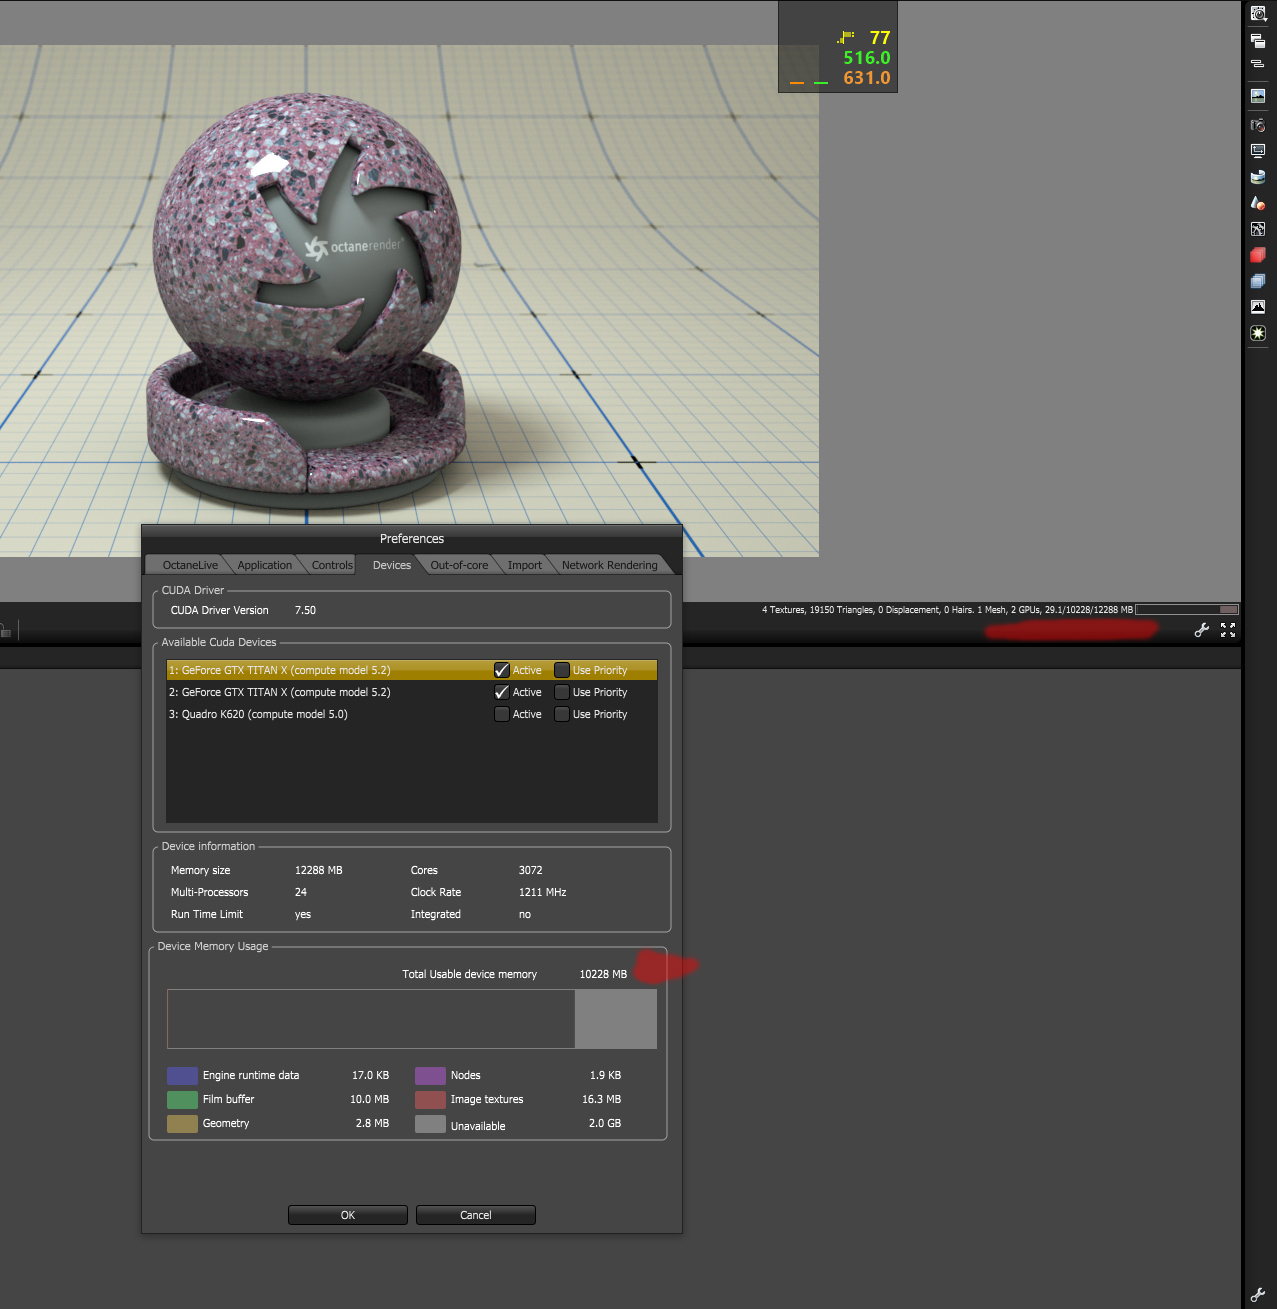Viewport: 1277px width, 1309px height.
Task: Toggle fullscreen with the four-arrows icon
Action: [x=1228, y=630]
